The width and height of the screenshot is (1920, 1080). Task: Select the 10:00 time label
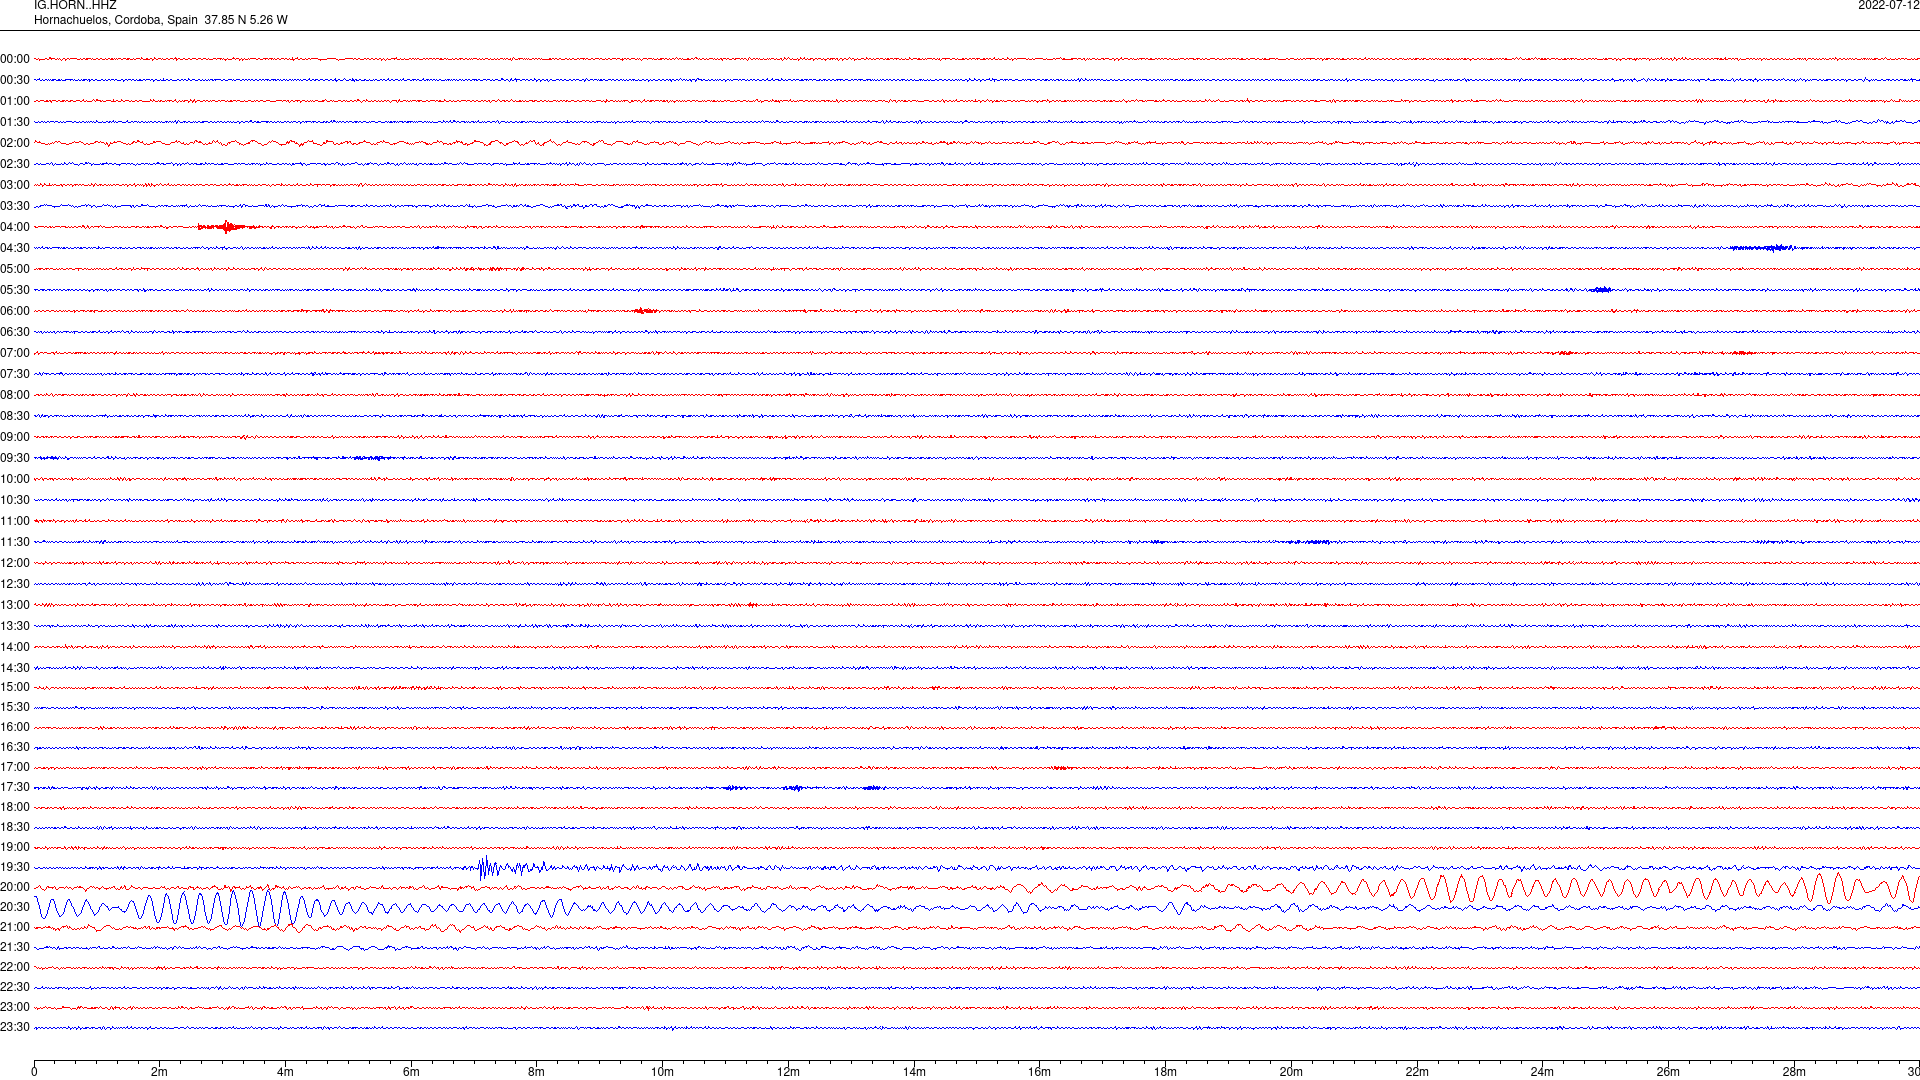(x=15, y=479)
